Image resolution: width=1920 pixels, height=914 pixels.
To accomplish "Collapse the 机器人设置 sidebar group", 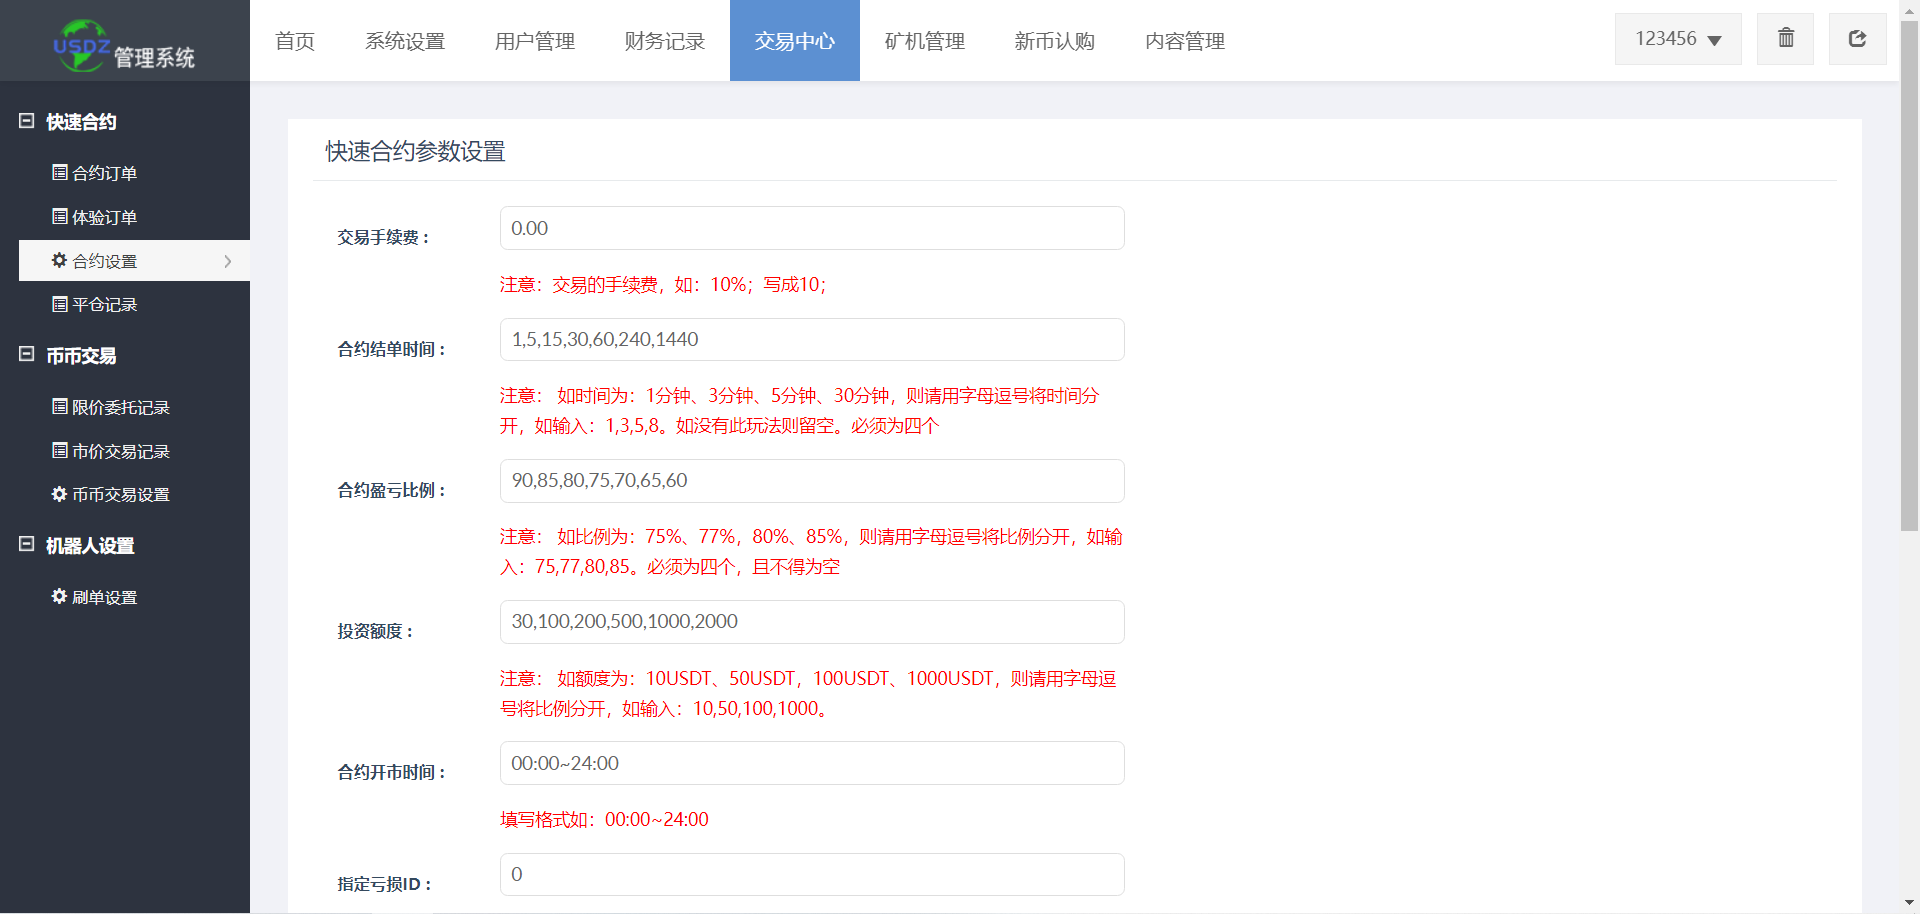I will pyautogui.click(x=27, y=545).
